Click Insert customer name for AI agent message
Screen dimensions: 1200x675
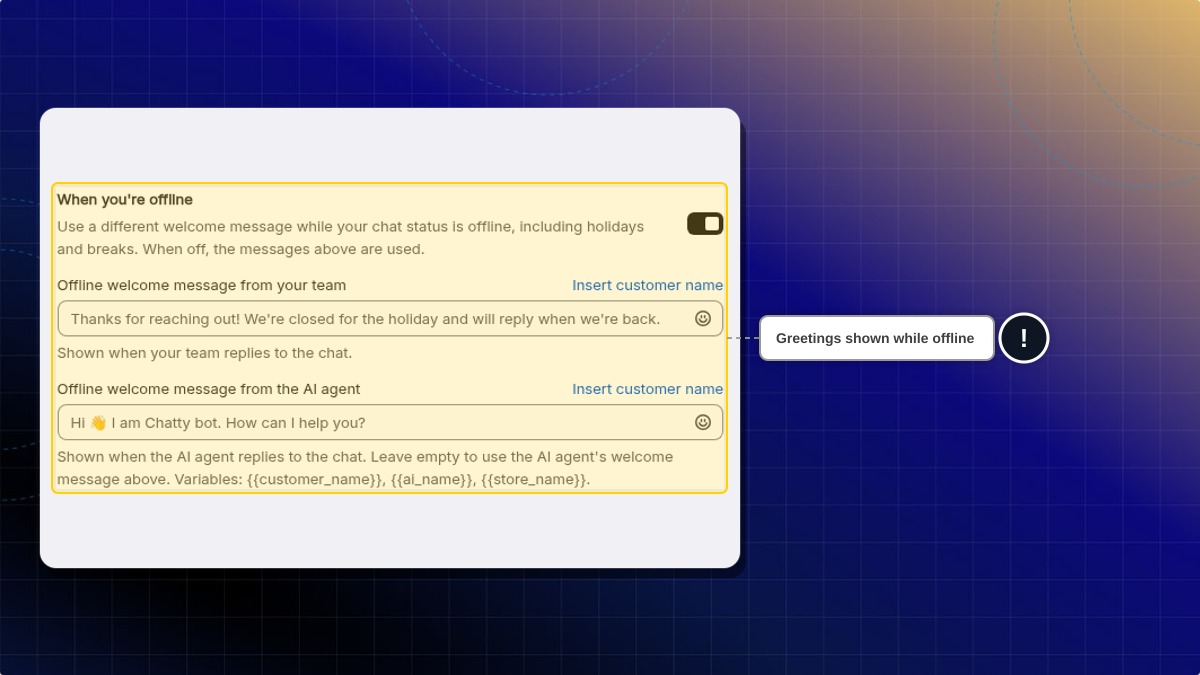click(x=647, y=389)
